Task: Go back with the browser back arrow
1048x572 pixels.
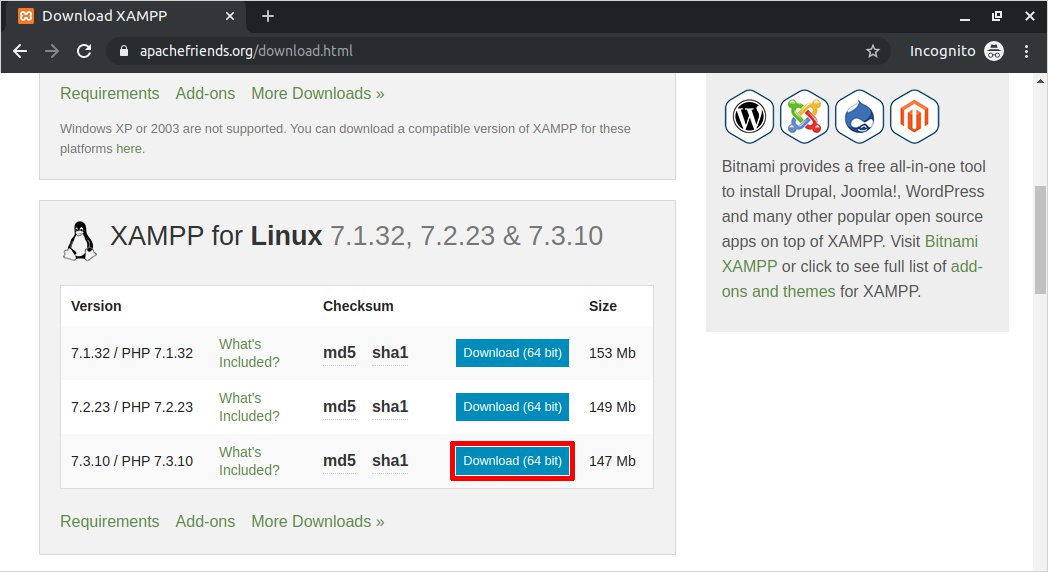Action: 20,51
